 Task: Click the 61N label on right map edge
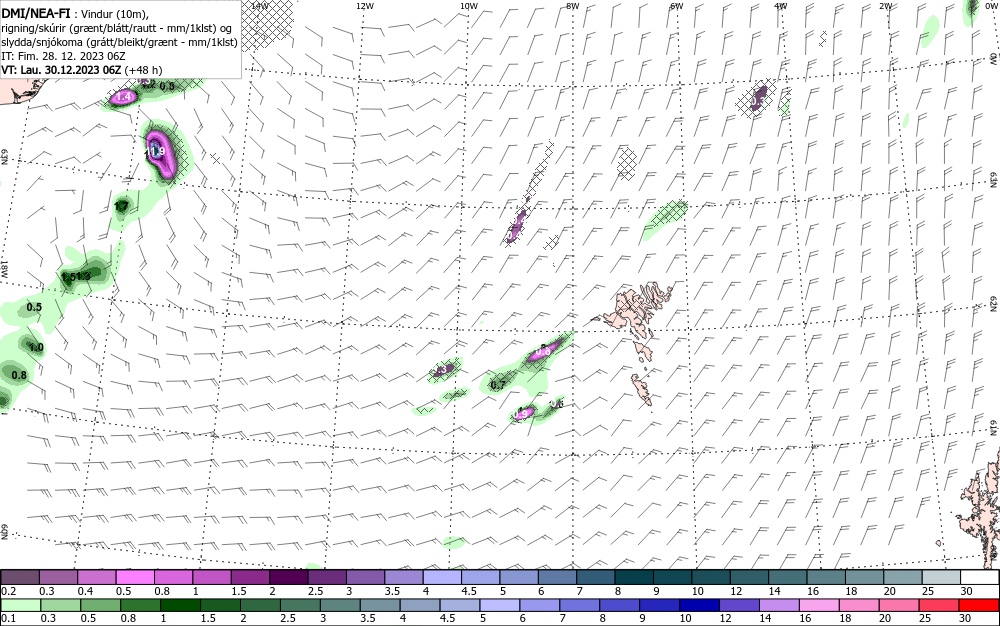(x=994, y=428)
